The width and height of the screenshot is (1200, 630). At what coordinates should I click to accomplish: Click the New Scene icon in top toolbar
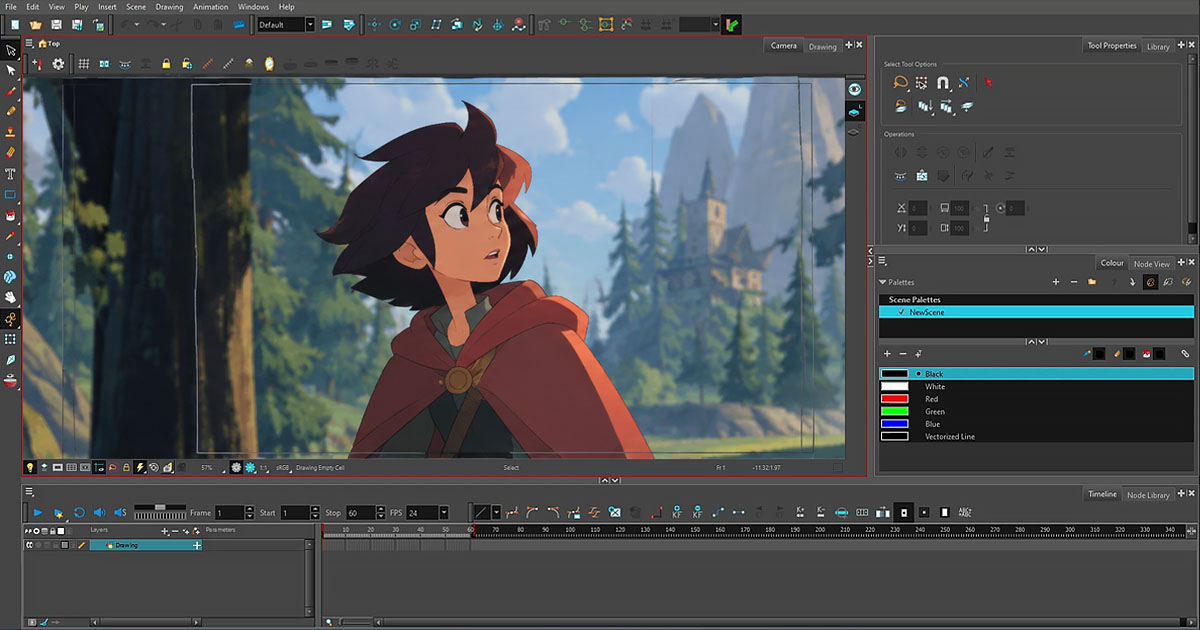coord(13,23)
